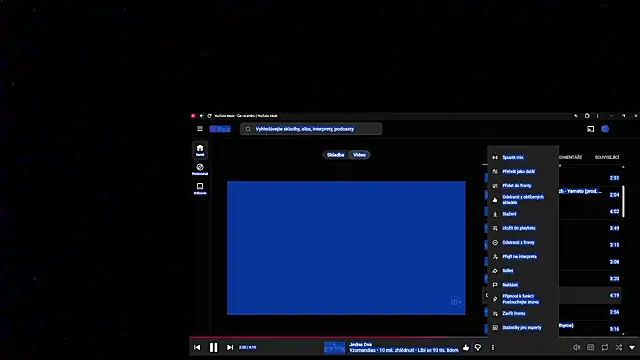The height and width of the screenshot is (360, 640).
Task: Open the window three-dot menu in title bar
Action: (x=598, y=116)
